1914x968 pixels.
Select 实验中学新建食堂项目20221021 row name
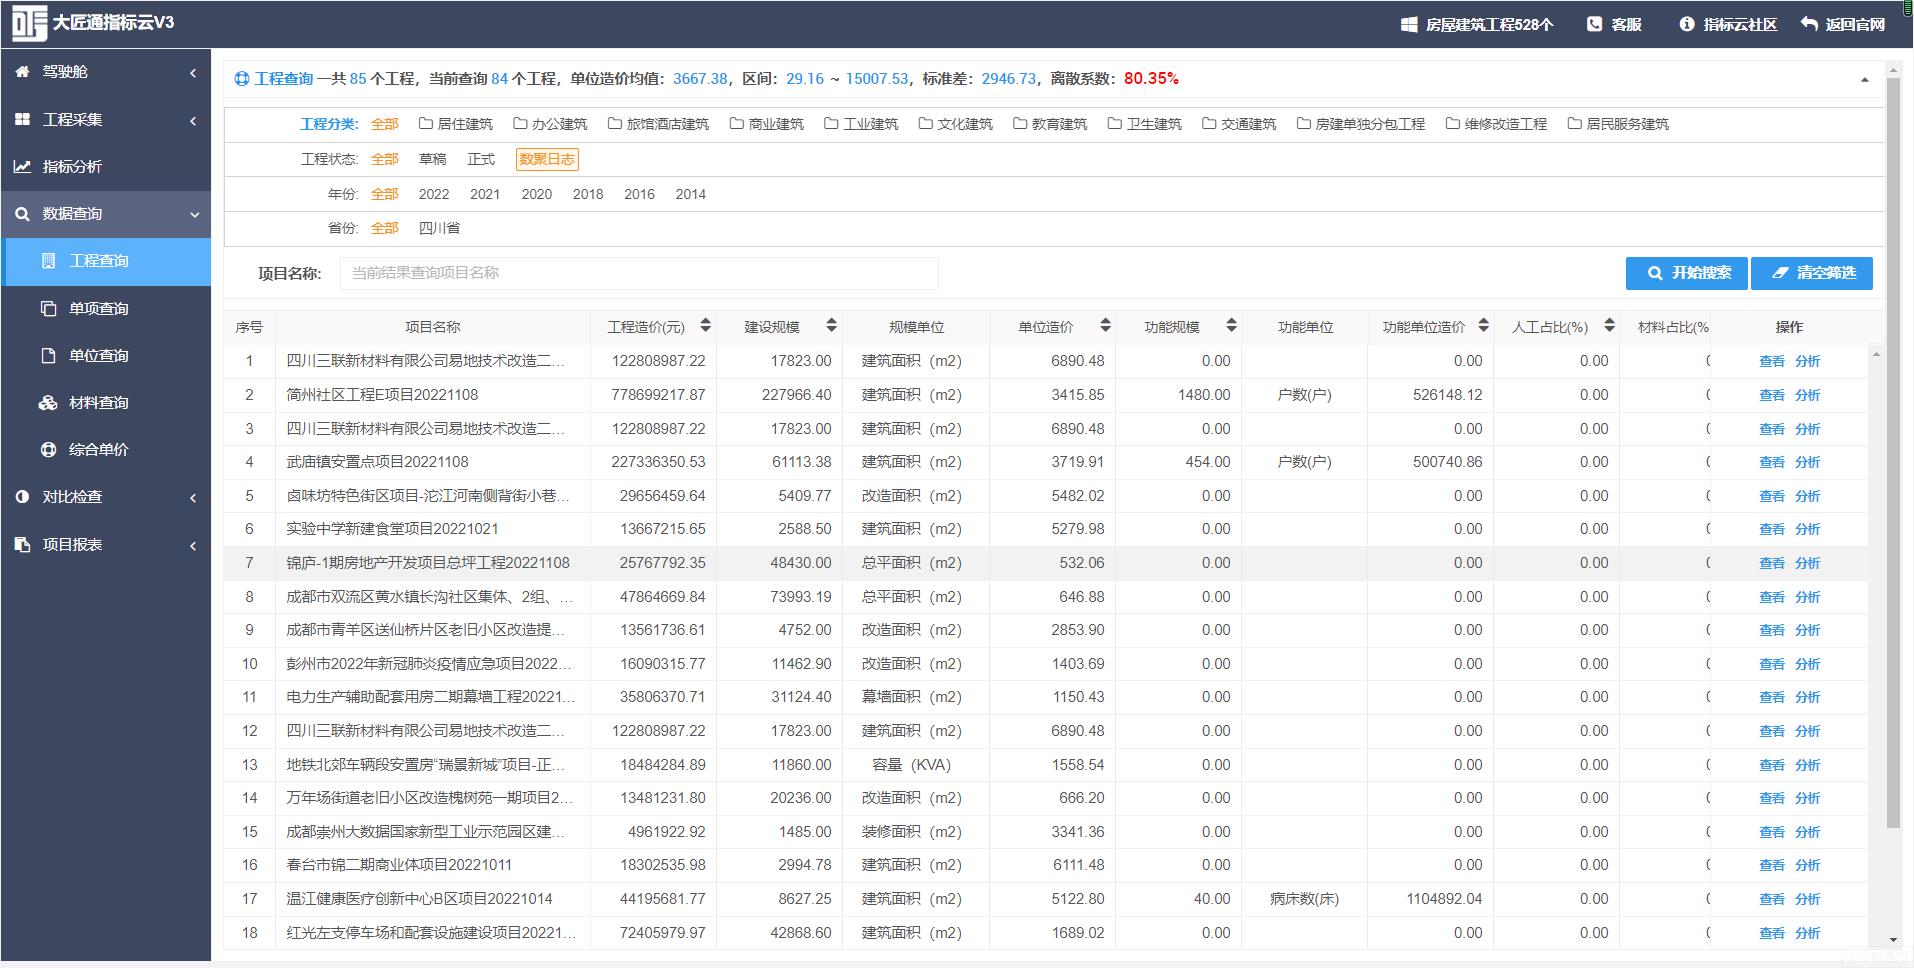tap(392, 529)
